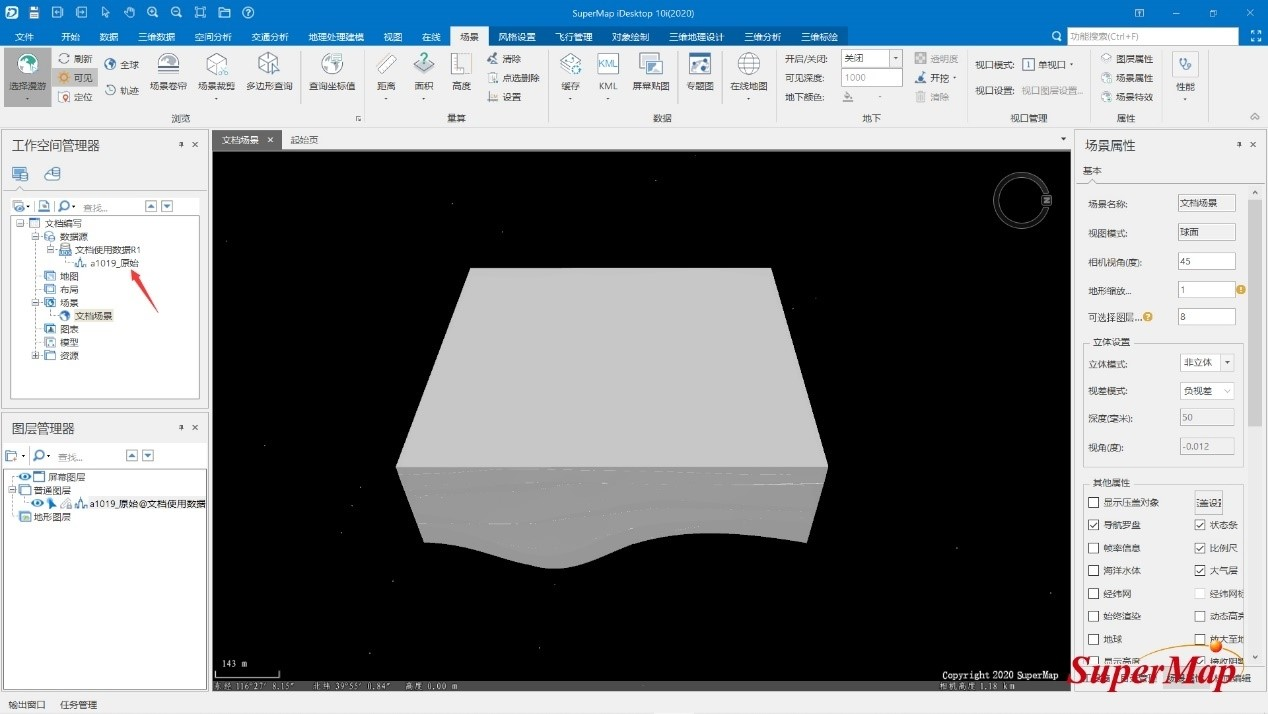Screen dimensions: 1268x714
Task: Click the 全球 full globe view icon
Action: 122,64
